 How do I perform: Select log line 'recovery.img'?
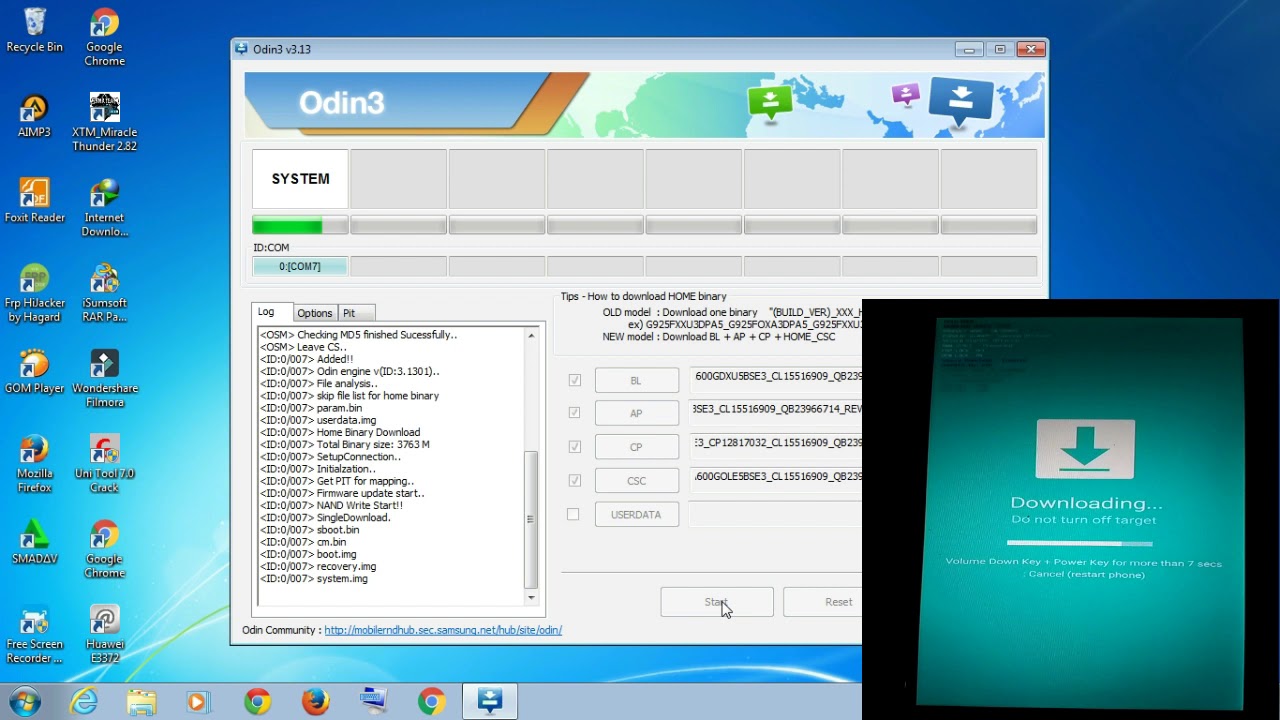(x=318, y=567)
